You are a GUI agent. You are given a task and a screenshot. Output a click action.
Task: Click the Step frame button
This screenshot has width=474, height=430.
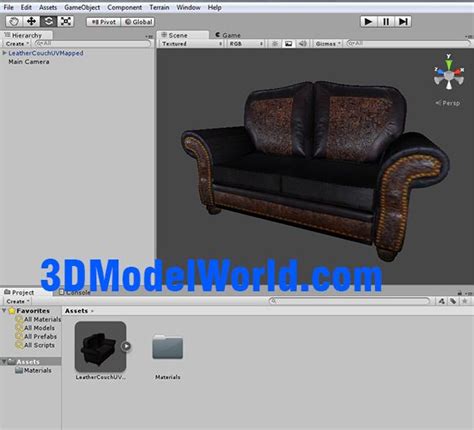403,22
